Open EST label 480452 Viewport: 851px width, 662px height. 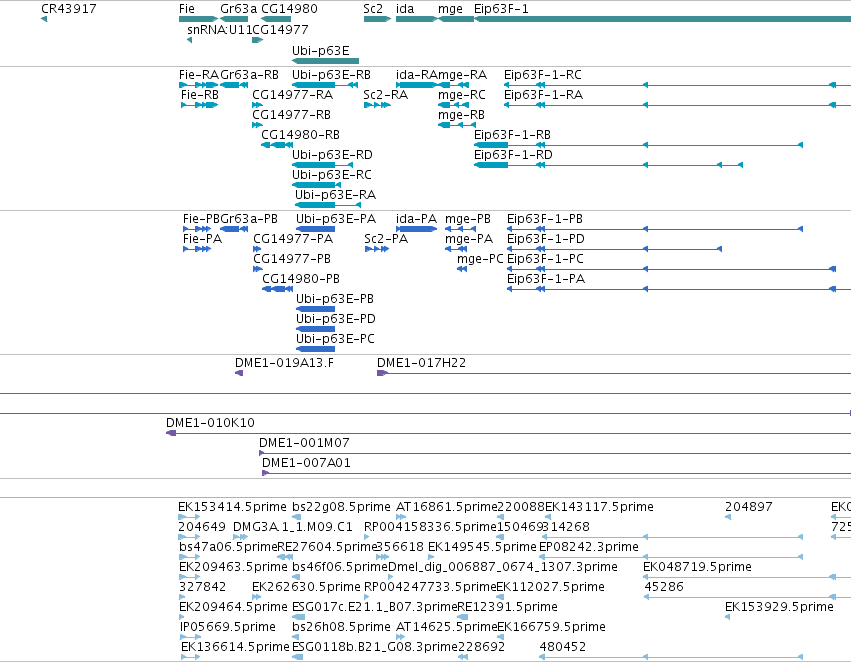pyautogui.click(x=562, y=647)
